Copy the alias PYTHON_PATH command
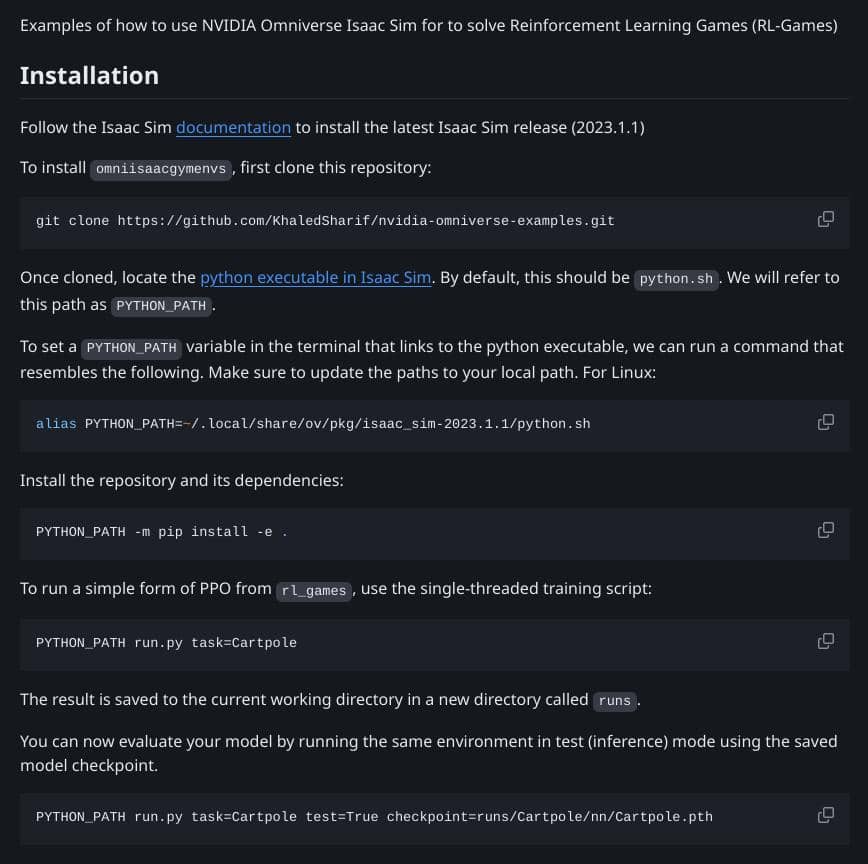Screen dimensions: 868x864 pyautogui.click(x=826, y=422)
